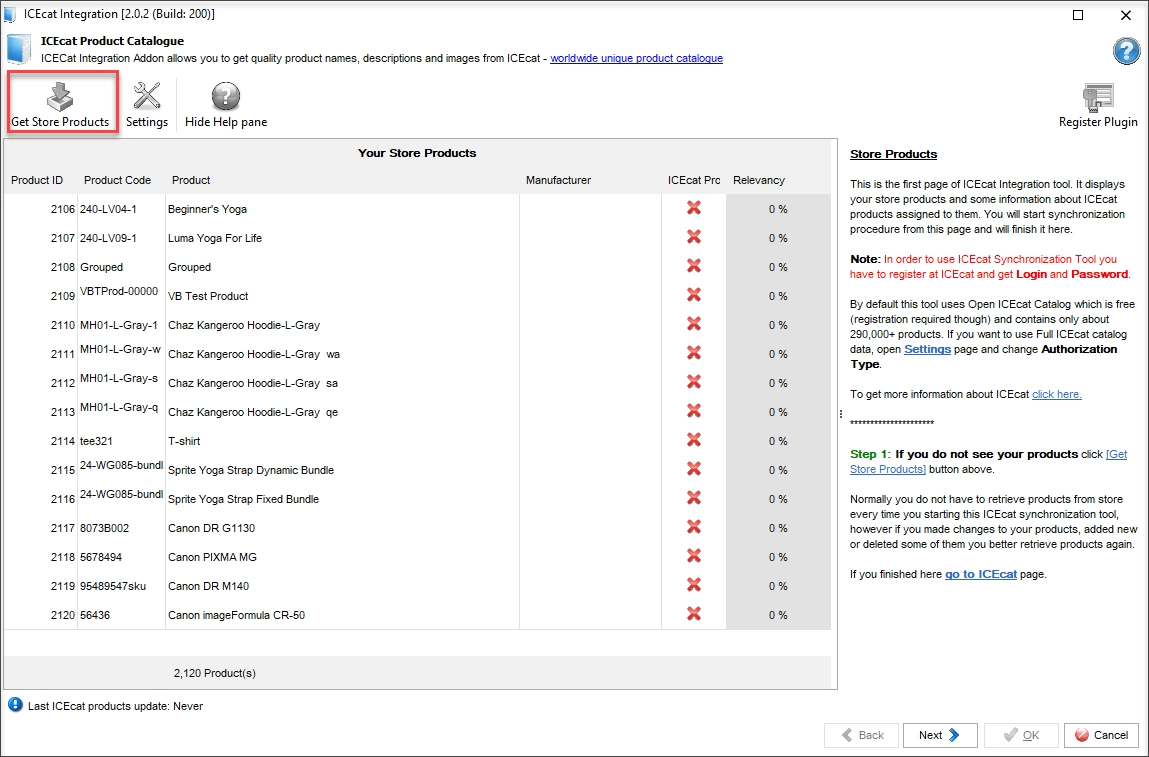This screenshot has height=757, width=1149.
Task: Click product ID 2118 cell
Action: pos(63,557)
